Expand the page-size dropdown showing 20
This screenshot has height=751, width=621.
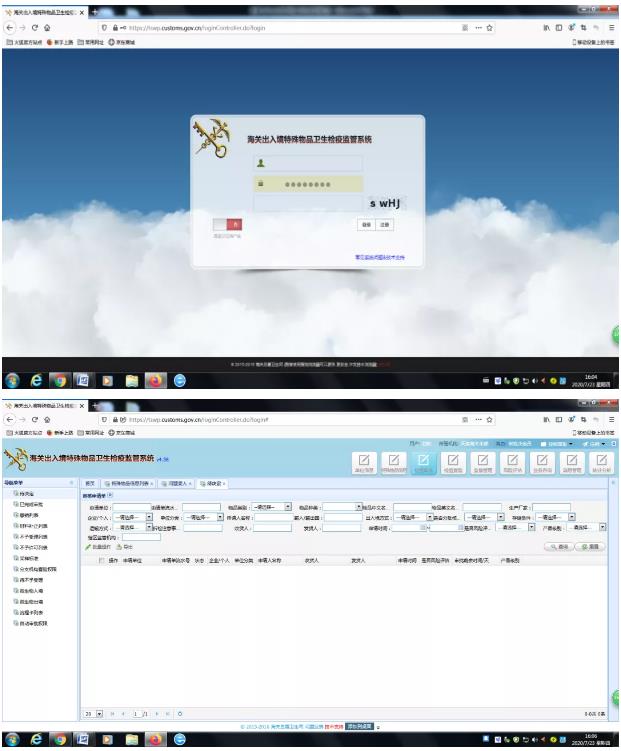click(99, 713)
